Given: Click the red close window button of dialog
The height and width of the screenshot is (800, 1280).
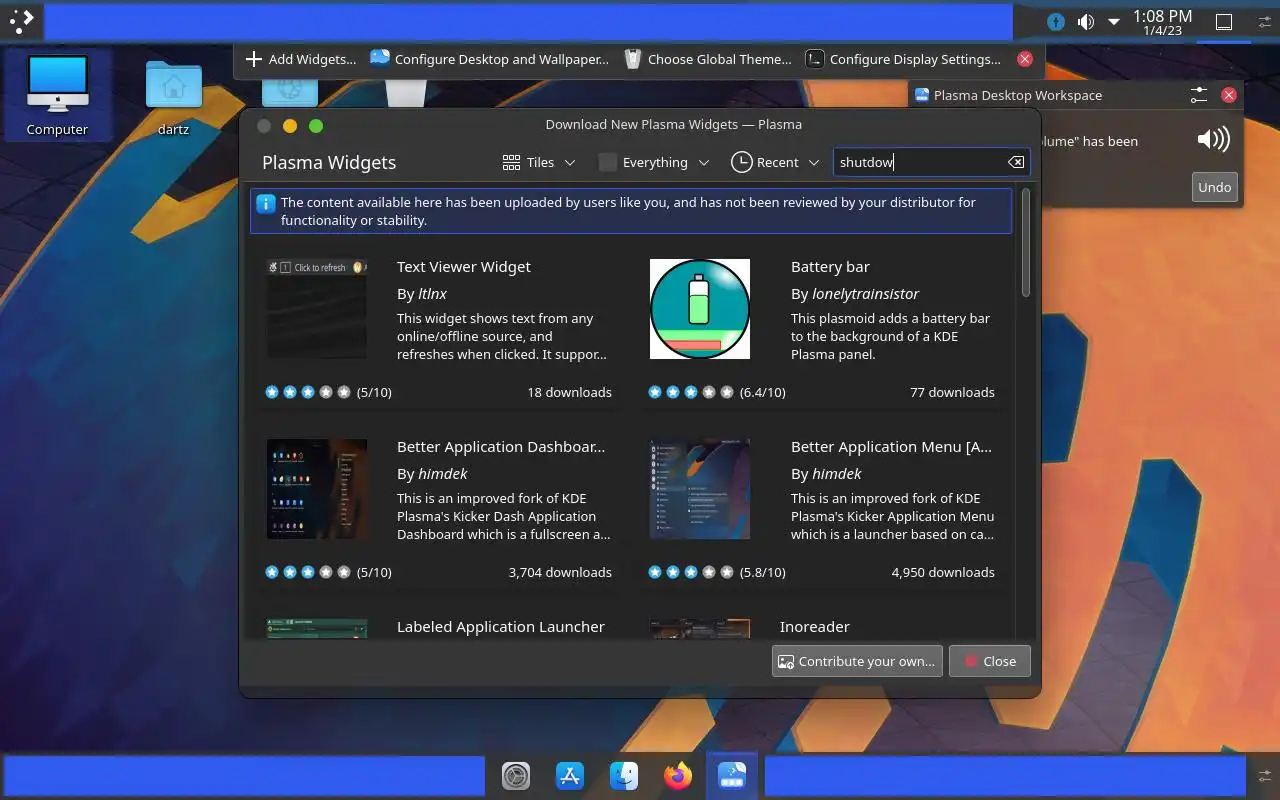Looking at the screenshot, I should 264,126.
